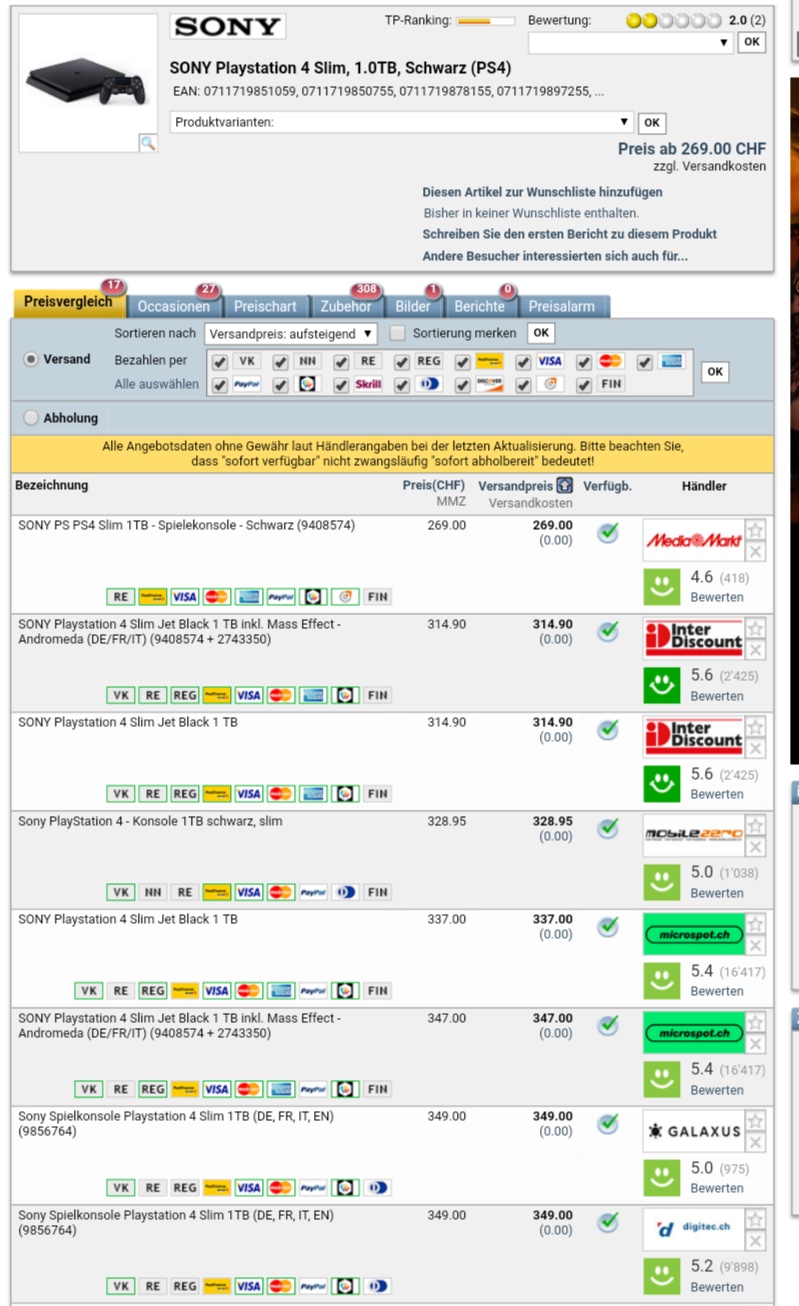Viewport: 799px width, 1306px height.
Task: Exclude Media Markt with the X icon
Action: click(755, 552)
